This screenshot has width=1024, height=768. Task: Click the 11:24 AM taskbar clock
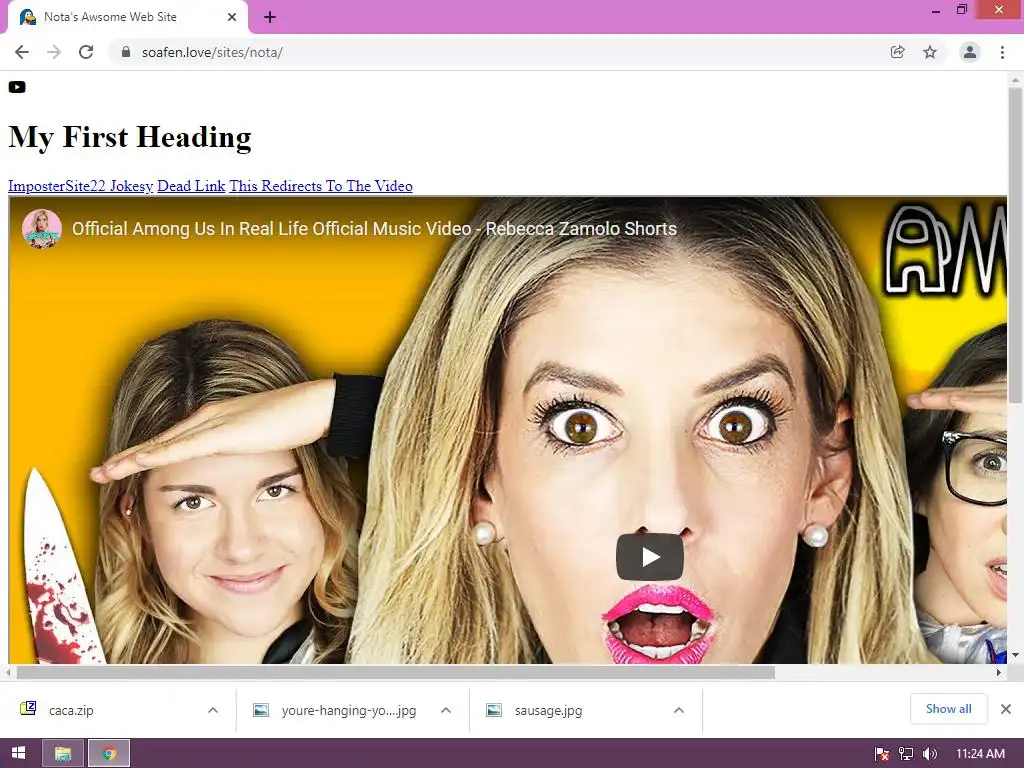click(x=980, y=754)
